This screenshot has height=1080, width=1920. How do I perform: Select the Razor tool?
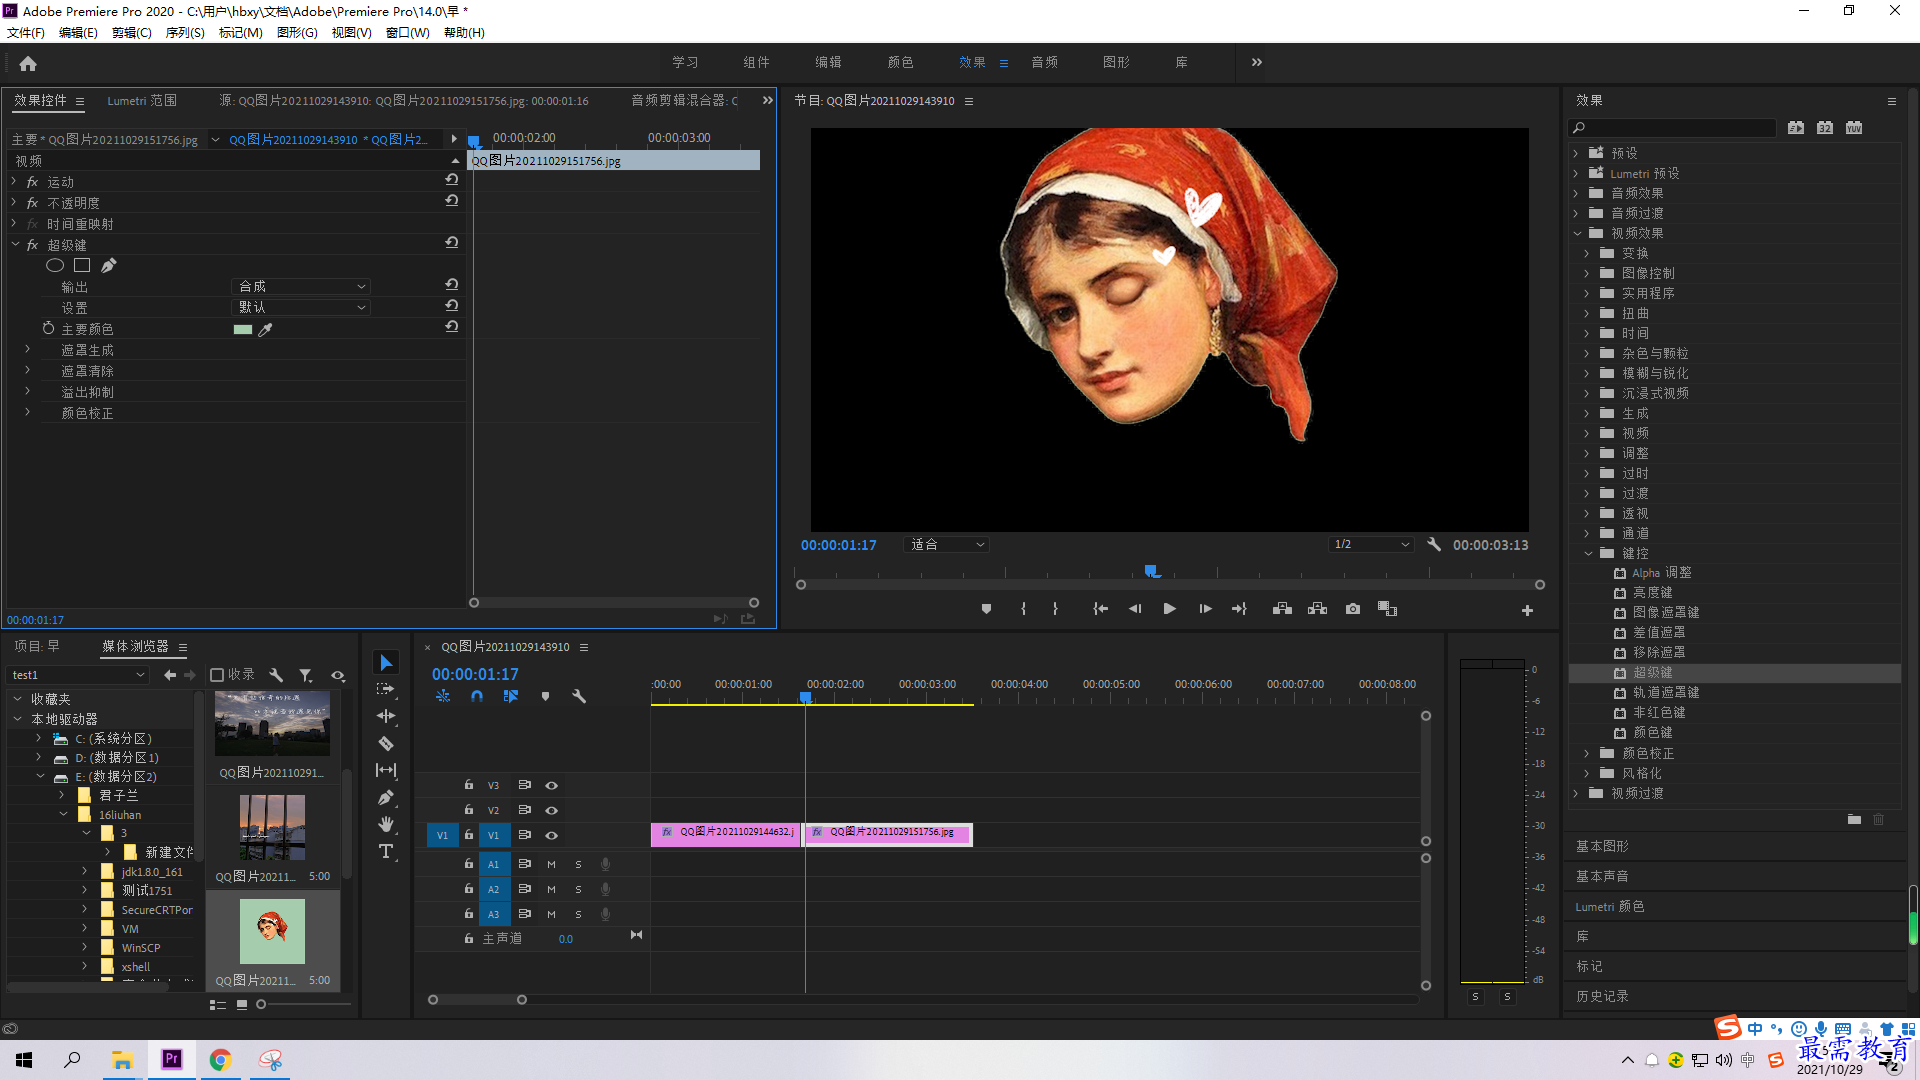tap(386, 744)
